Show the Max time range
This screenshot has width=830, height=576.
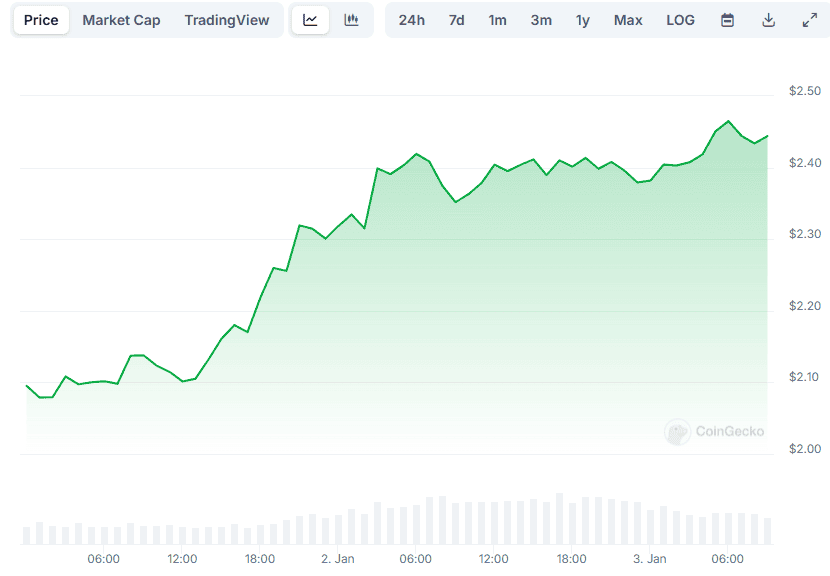[x=628, y=20]
